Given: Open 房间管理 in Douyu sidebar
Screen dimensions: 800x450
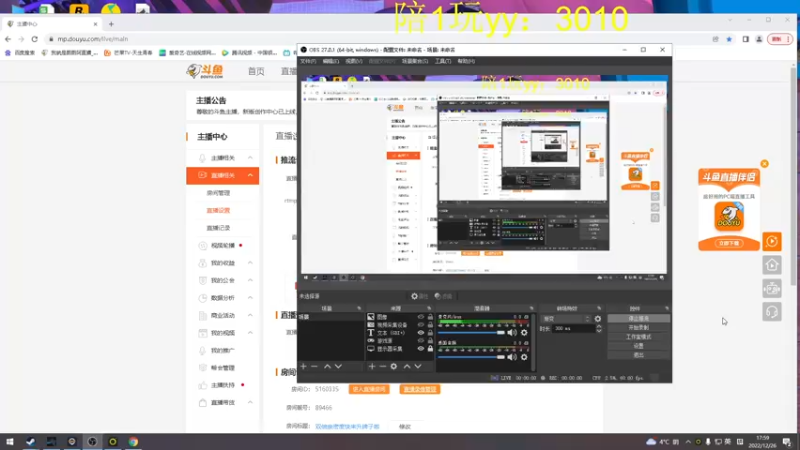Looking at the screenshot, I should click(218, 193).
